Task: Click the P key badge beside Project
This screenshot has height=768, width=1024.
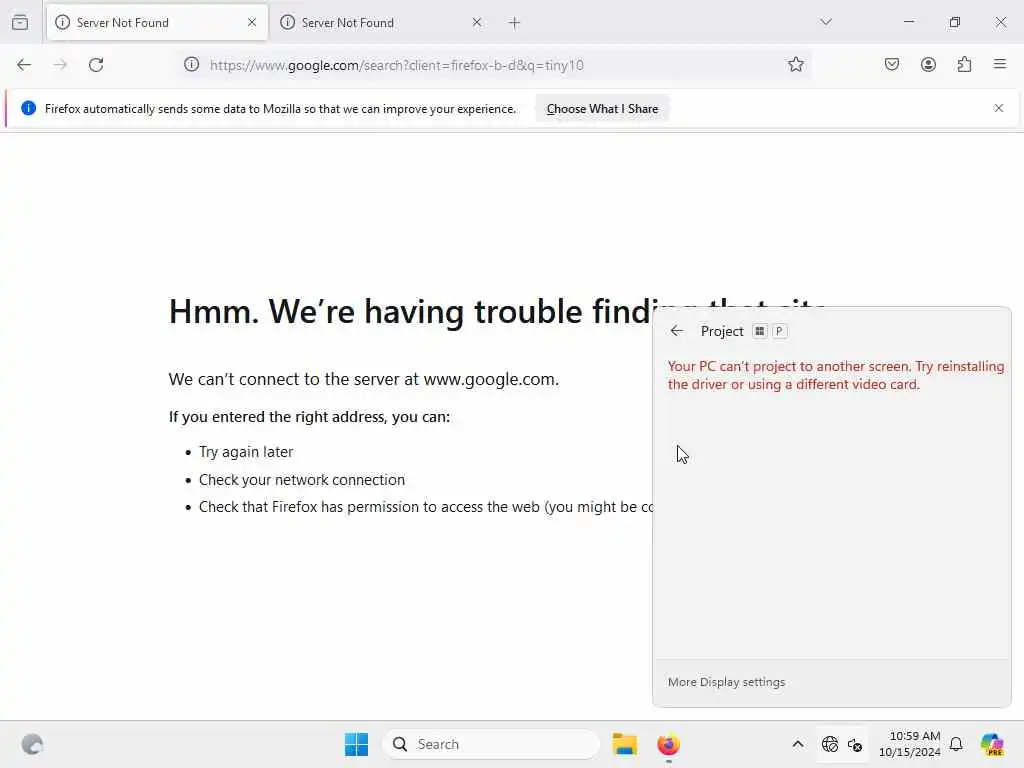Action: (779, 331)
